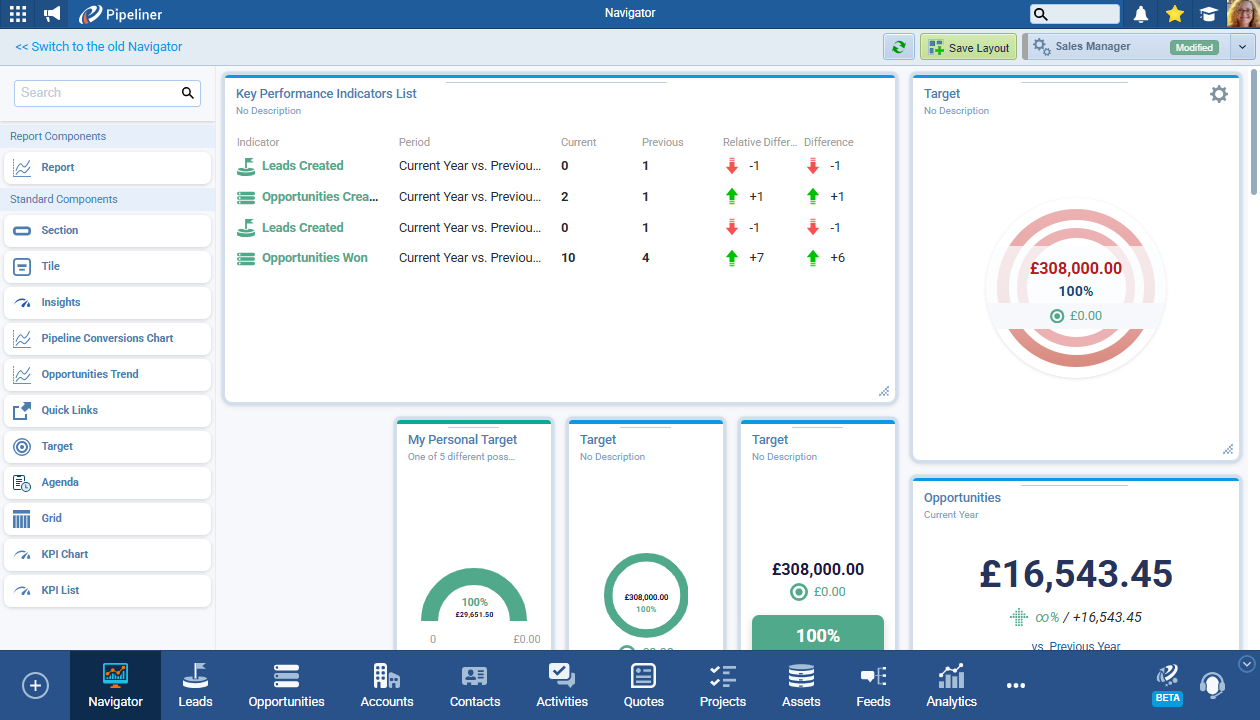Image resolution: width=1260 pixels, height=720 pixels.
Task: Expand the Sales Manager layout dropdown
Action: pos(1242,47)
